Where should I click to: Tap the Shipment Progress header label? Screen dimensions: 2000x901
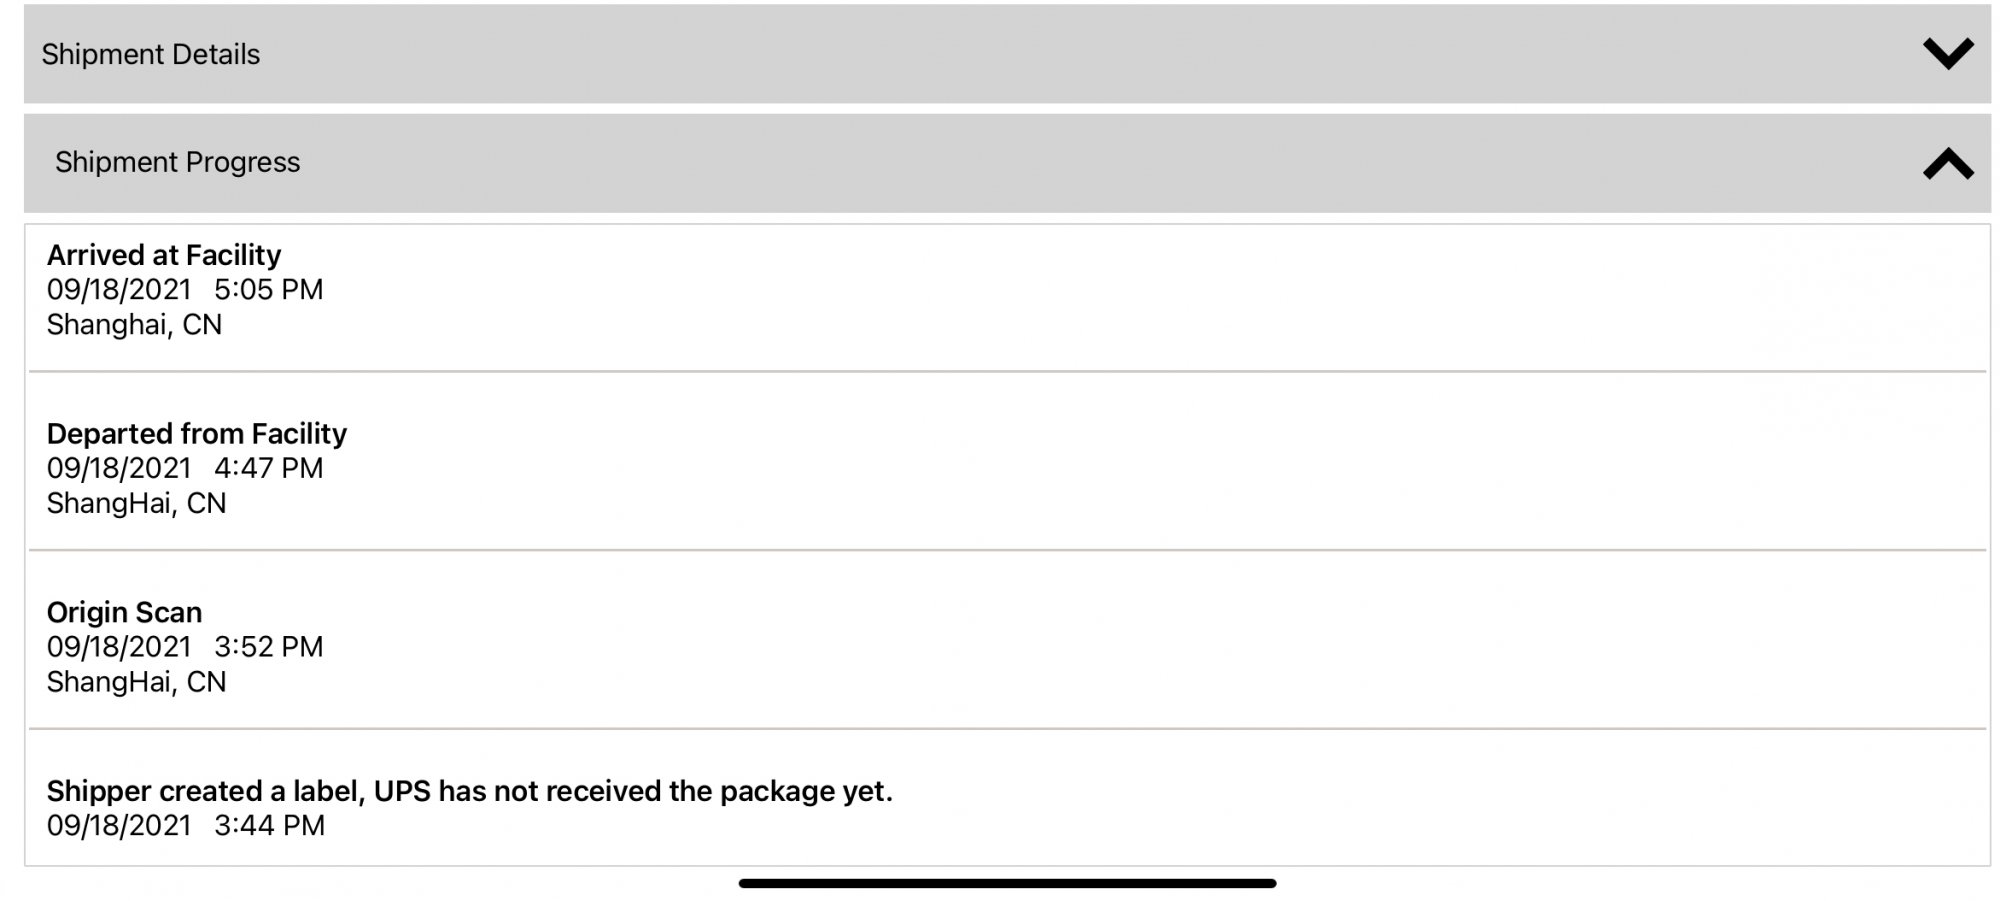point(177,162)
